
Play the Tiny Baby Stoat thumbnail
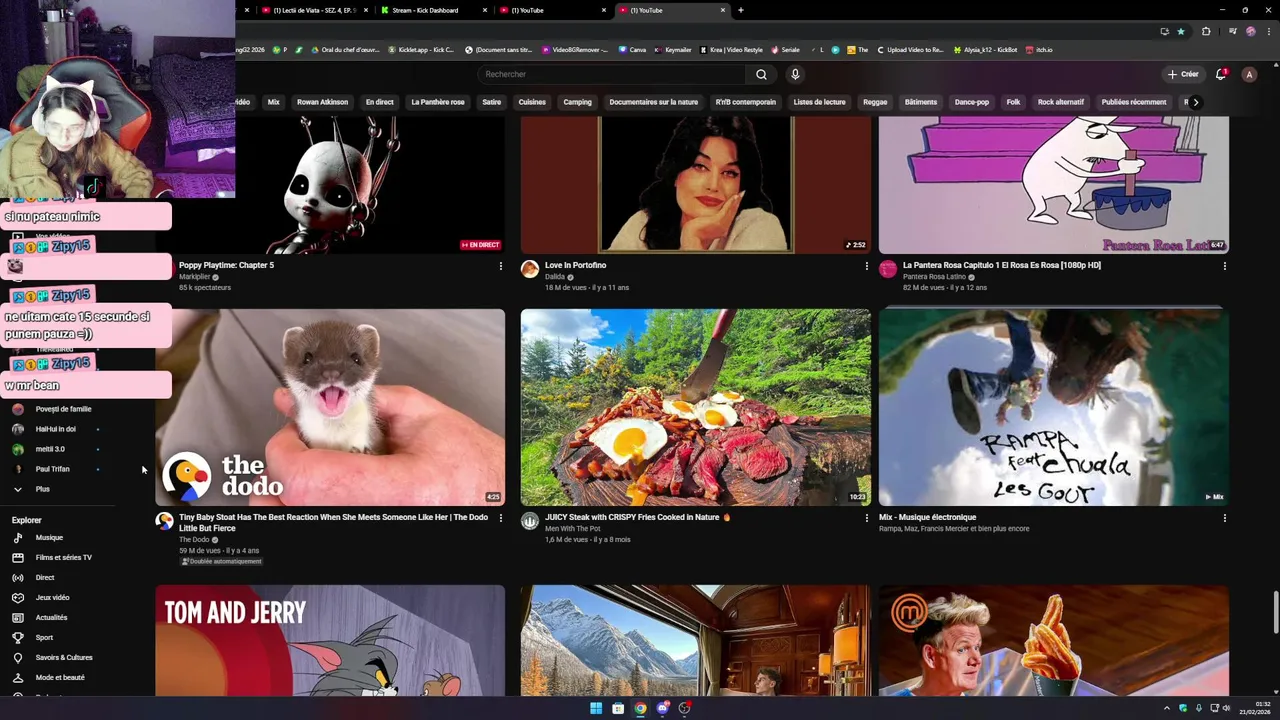click(330, 407)
